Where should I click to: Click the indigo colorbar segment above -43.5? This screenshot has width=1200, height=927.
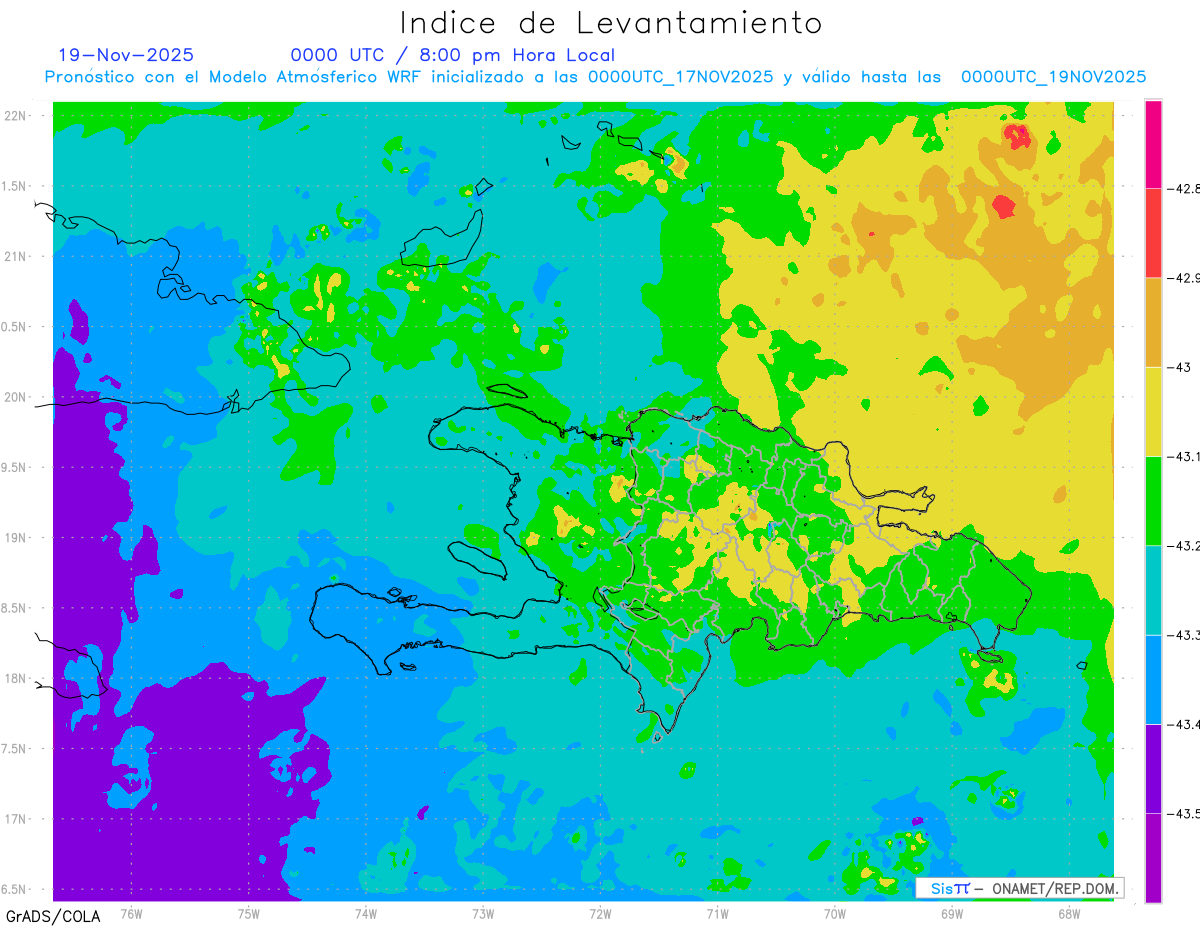[1153, 768]
